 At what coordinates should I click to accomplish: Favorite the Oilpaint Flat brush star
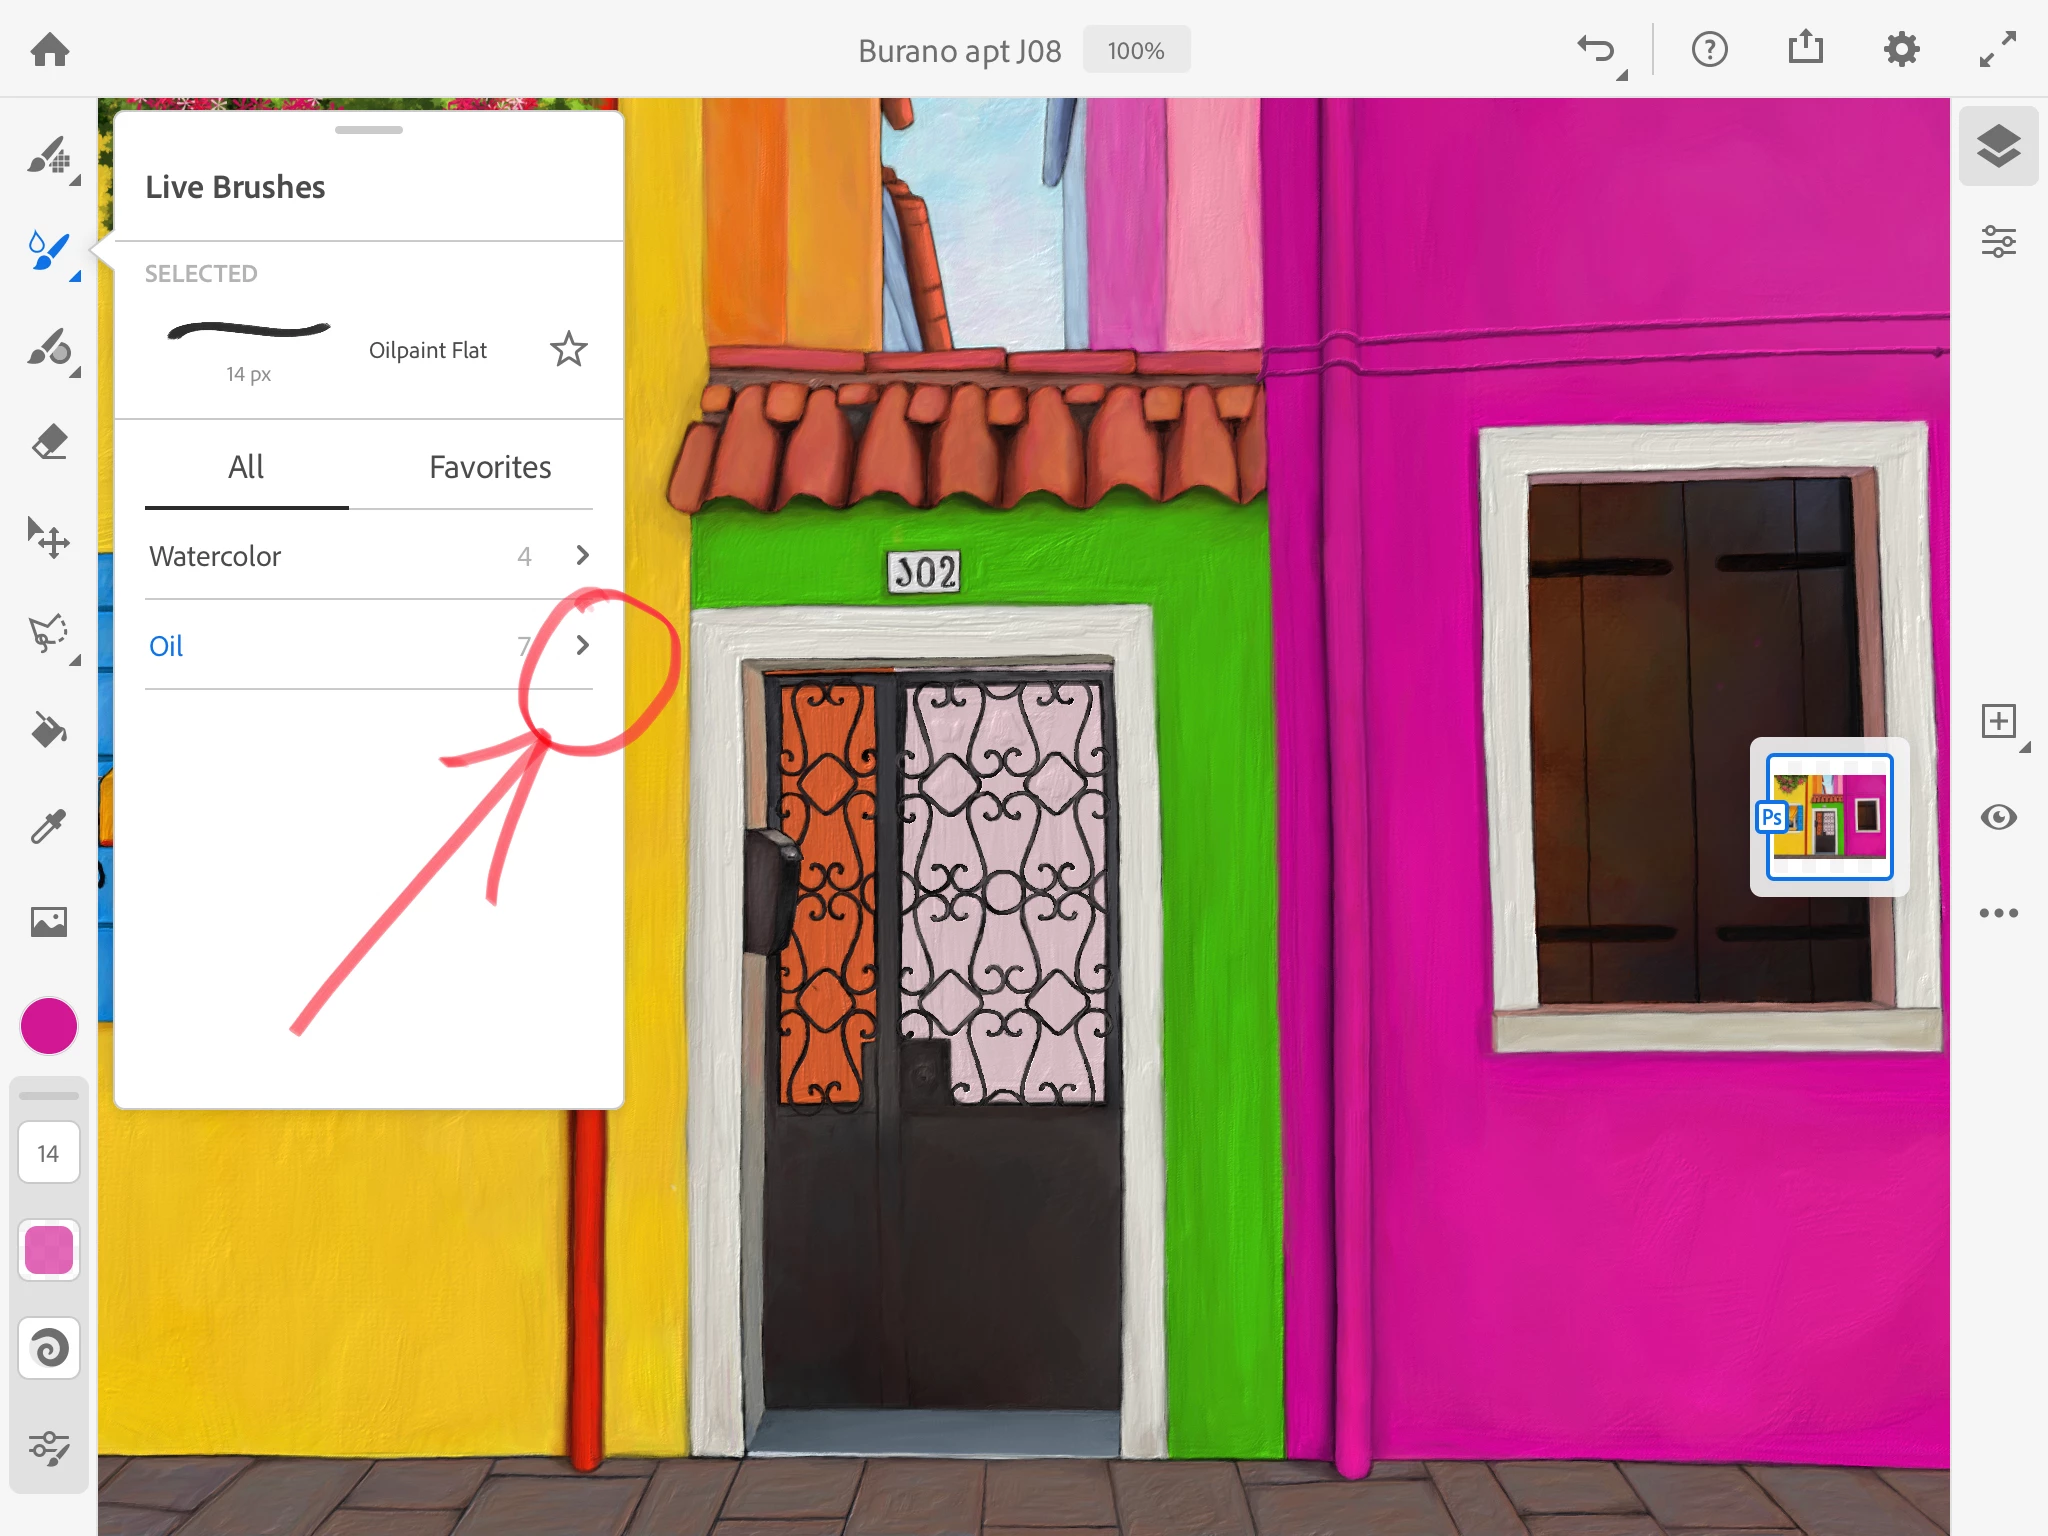(x=568, y=349)
